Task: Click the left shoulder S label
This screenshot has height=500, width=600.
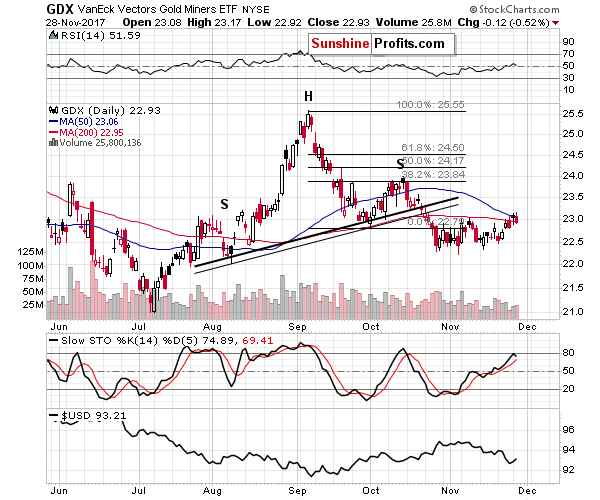Action: pos(224,204)
